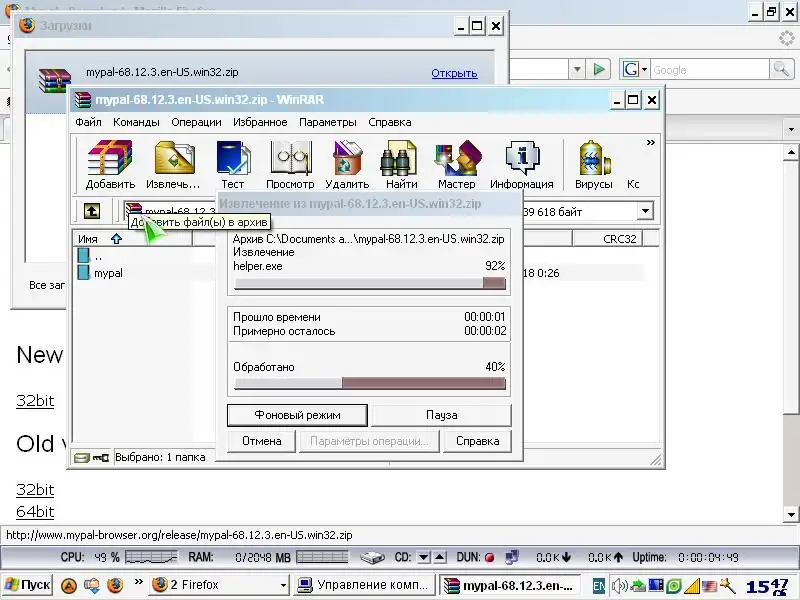Image resolution: width=800 pixels, height=600 pixels.
Task: Click the Пауза button
Action: pyautogui.click(x=441, y=415)
